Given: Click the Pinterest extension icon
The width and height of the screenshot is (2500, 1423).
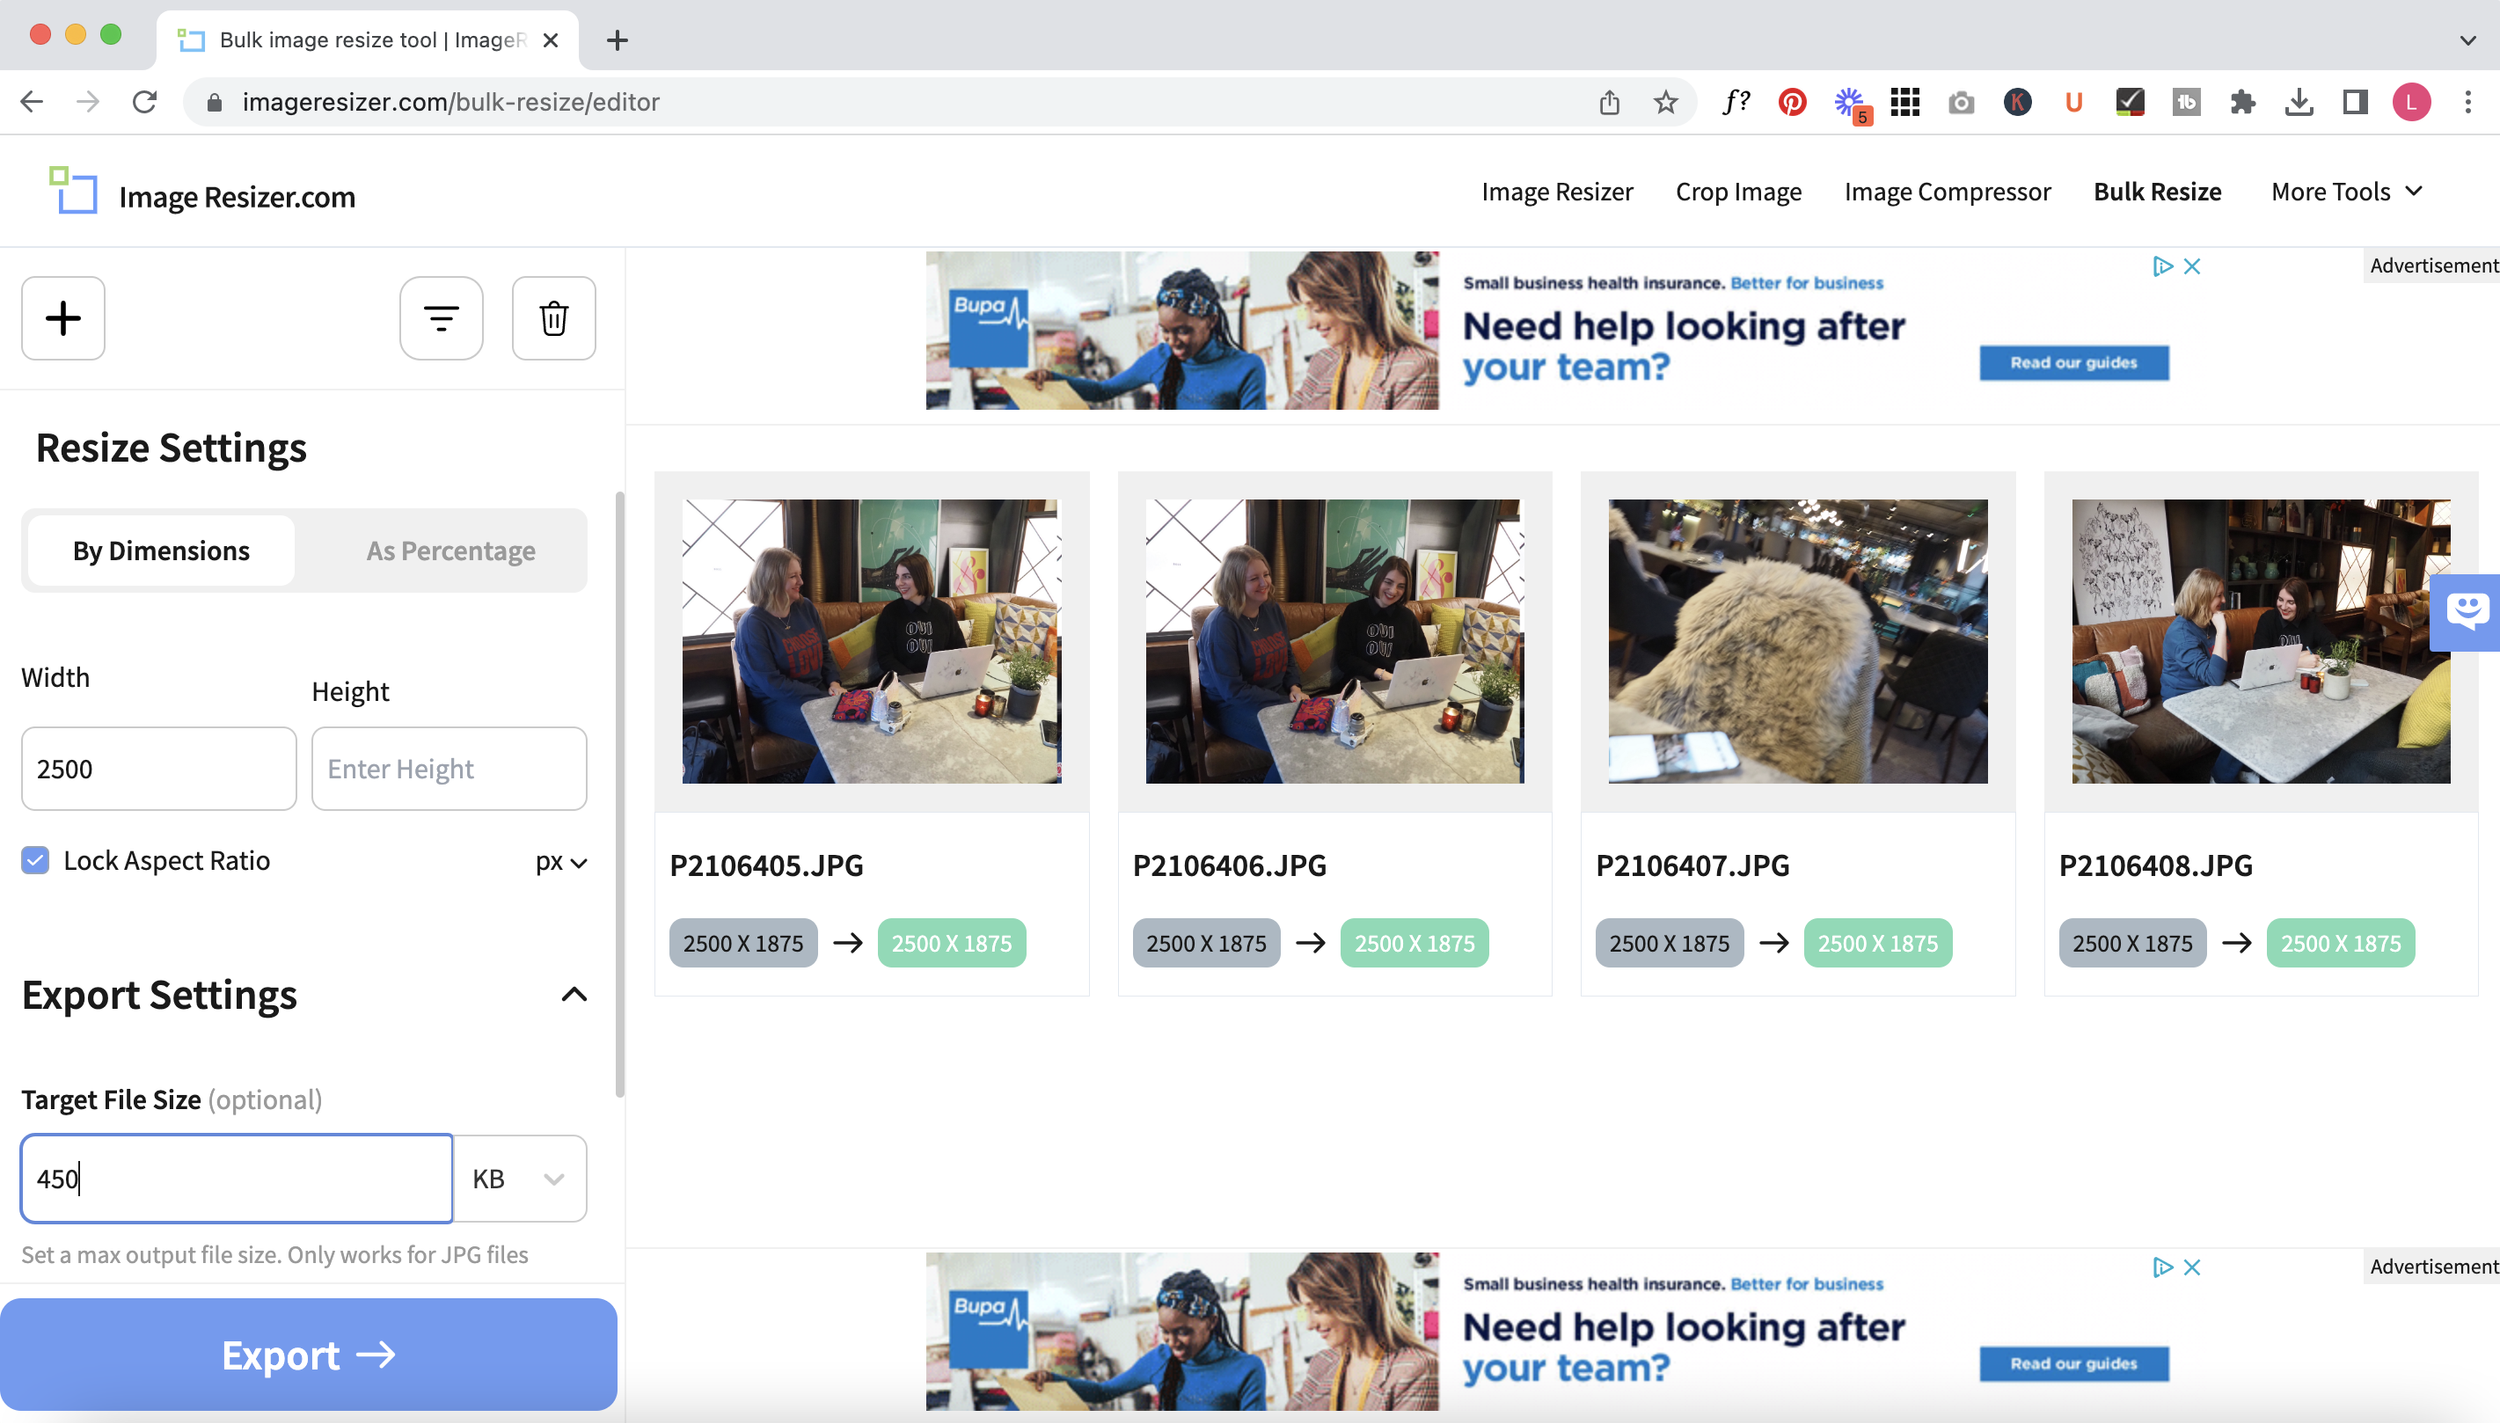Looking at the screenshot, I should (1792, 102).
